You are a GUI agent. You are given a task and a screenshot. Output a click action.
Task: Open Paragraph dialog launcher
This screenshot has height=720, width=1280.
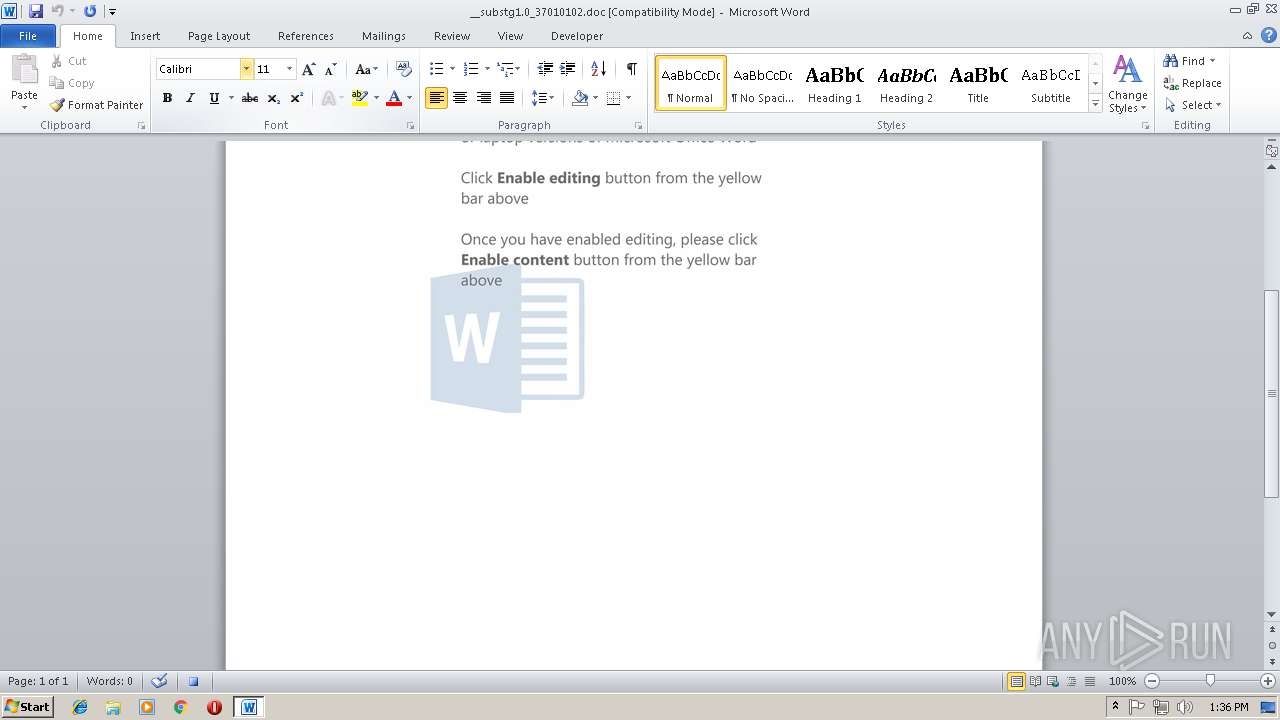639,126
